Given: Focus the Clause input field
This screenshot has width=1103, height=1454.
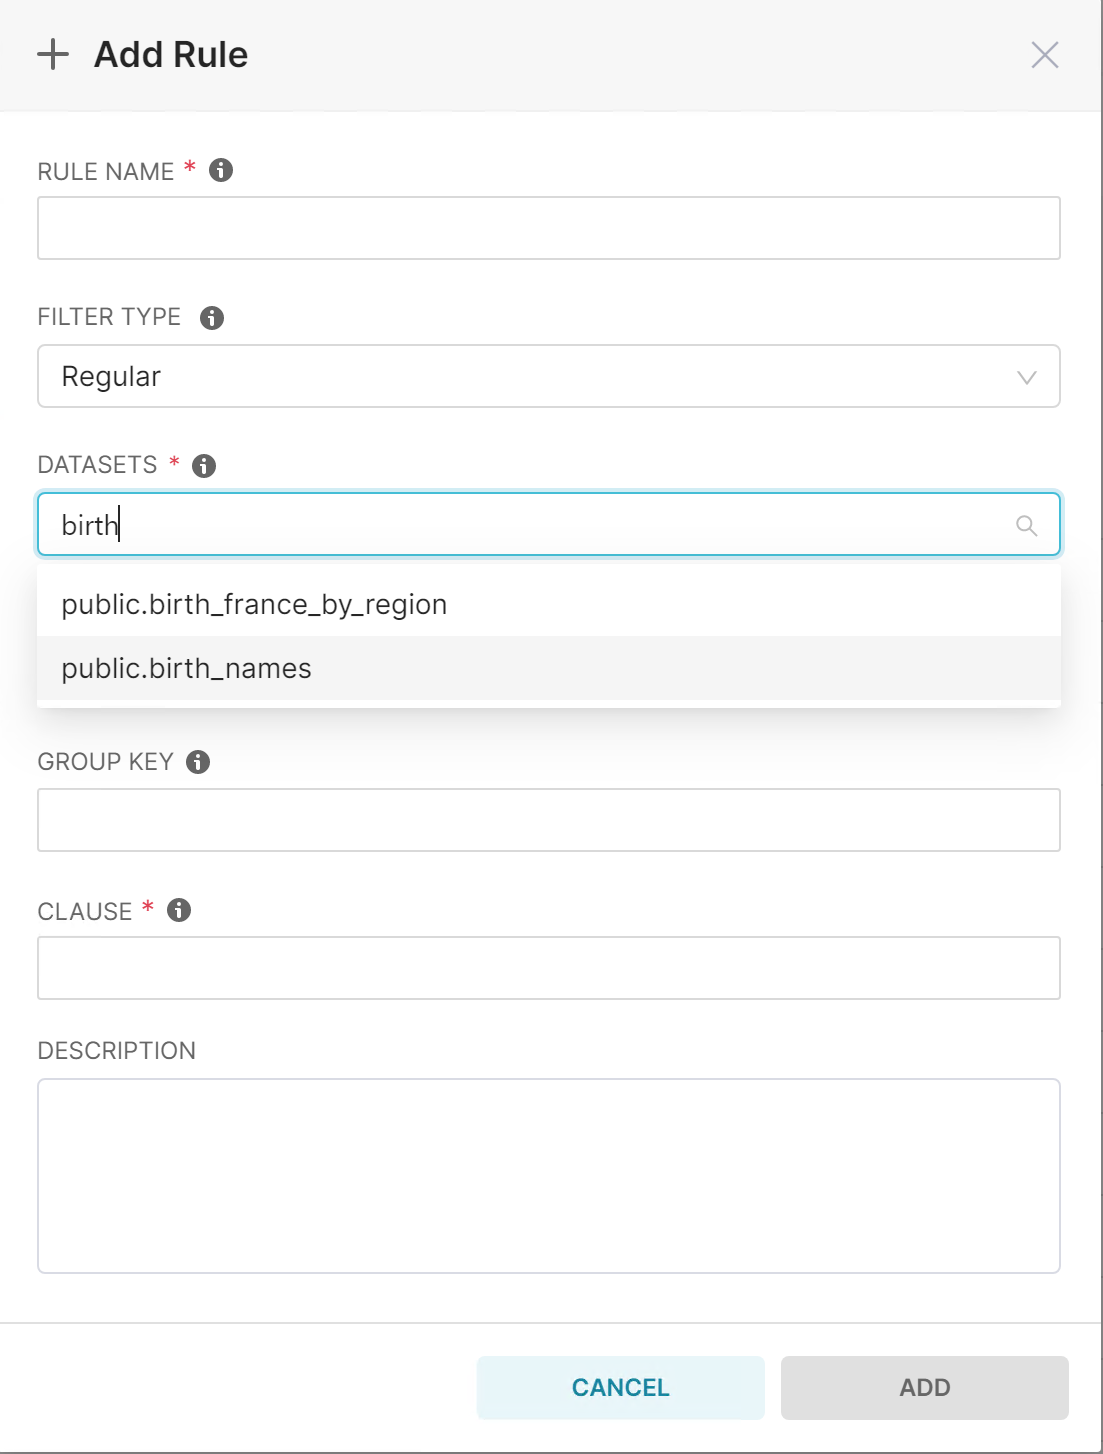Looking at the screenshot, I should coord(549,968).
